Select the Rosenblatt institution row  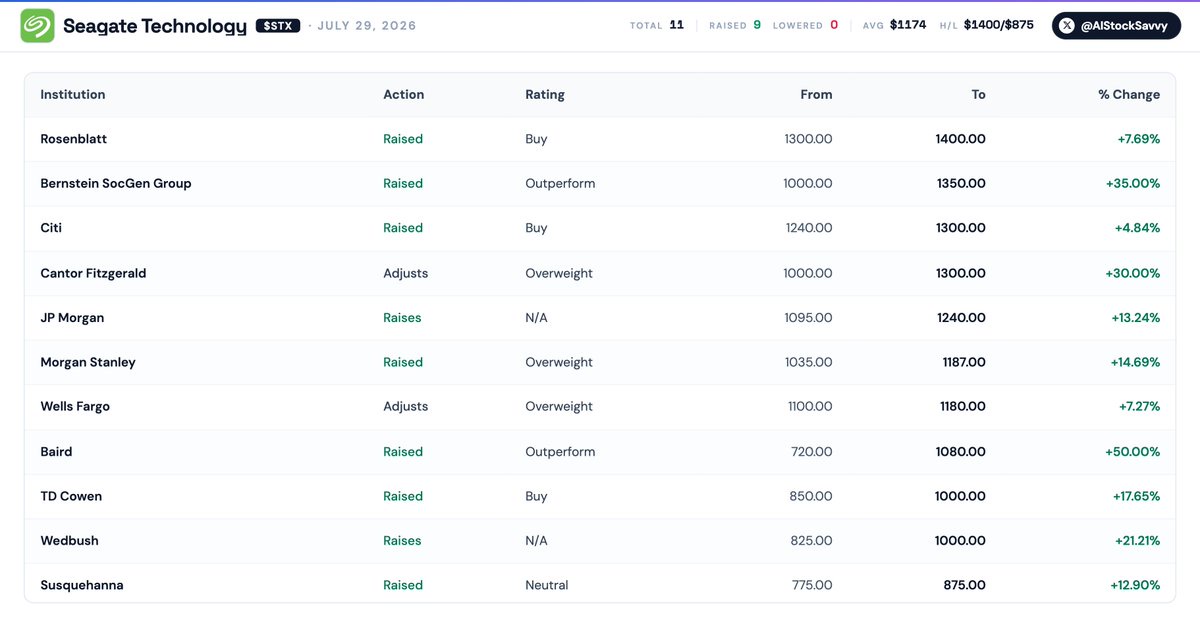coord(600,139)
